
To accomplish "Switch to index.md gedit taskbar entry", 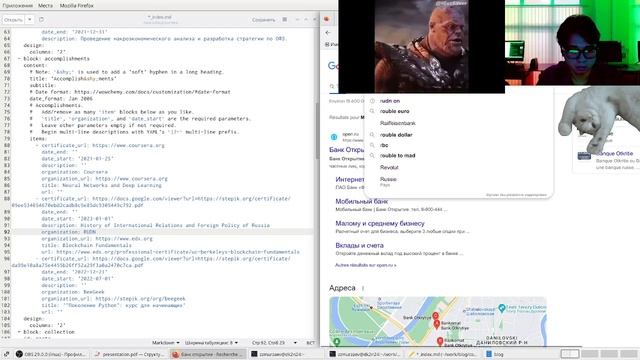I will point(443,354).
